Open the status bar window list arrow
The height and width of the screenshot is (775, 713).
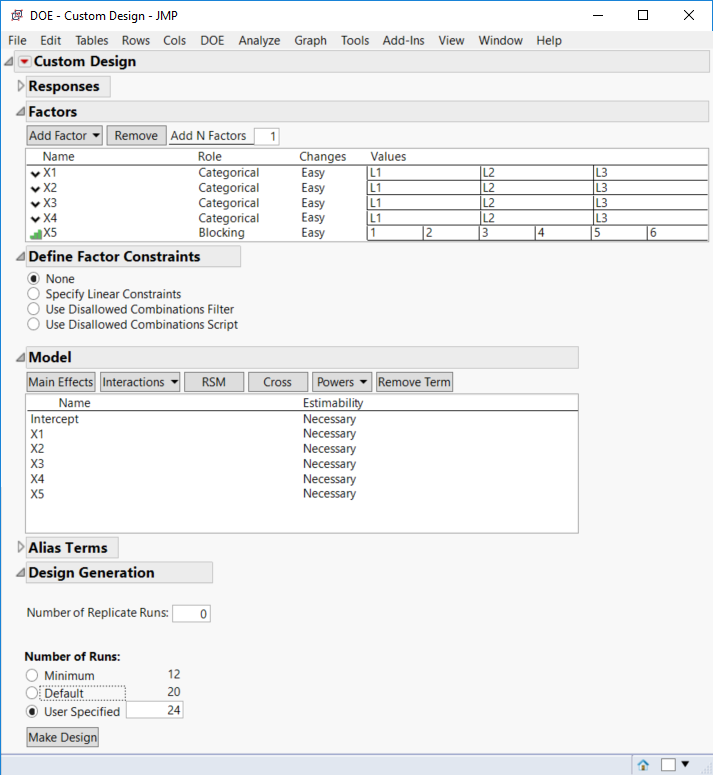[685, 764]
